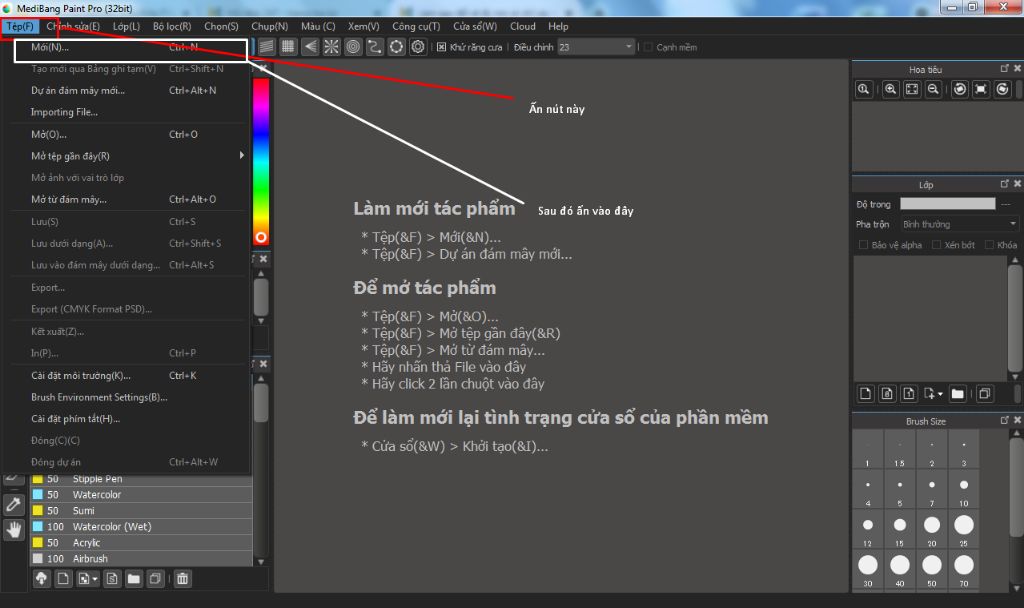Toggle the Cạnh mềm checkbox
The width and height of the screenshot is (1024, 608).
pyautogui.click(x=648, y=47)
